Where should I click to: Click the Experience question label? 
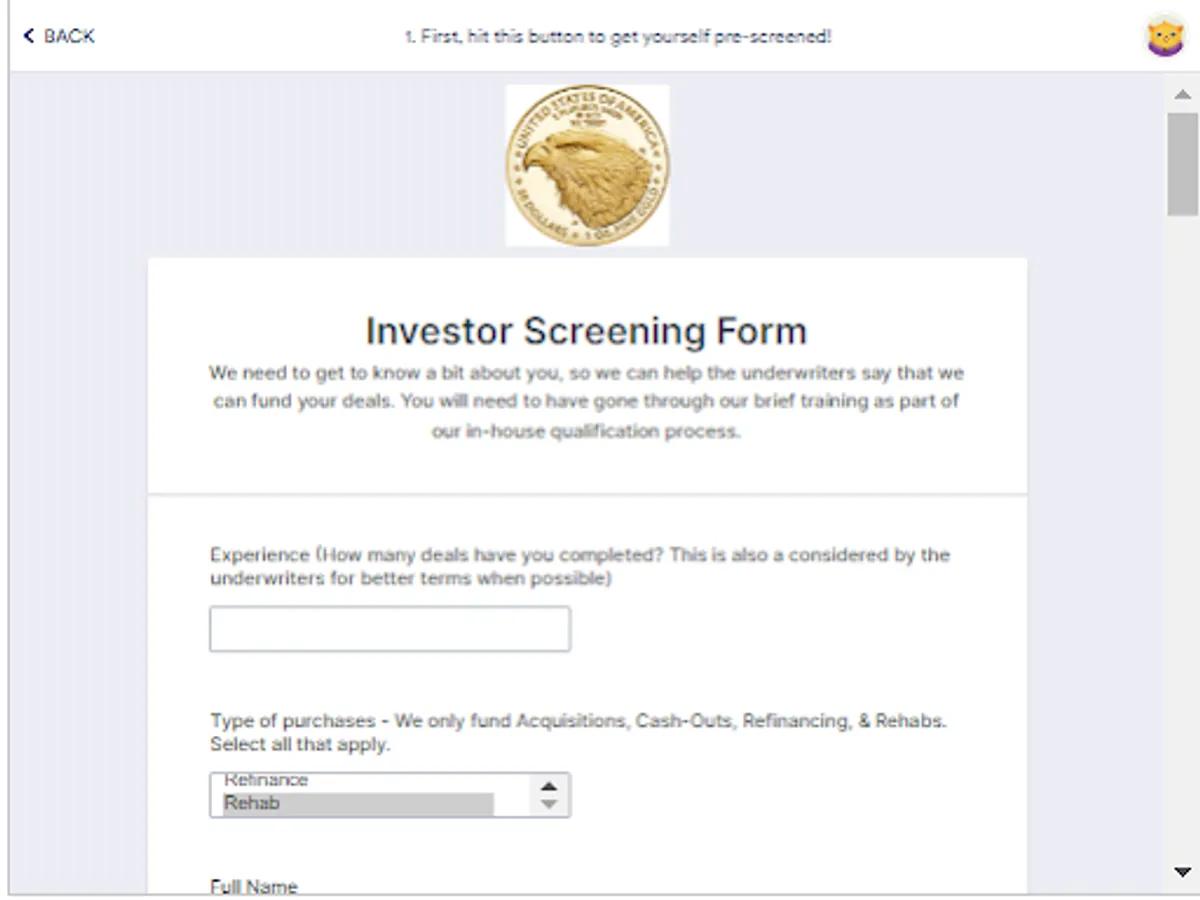click(580, 566)
